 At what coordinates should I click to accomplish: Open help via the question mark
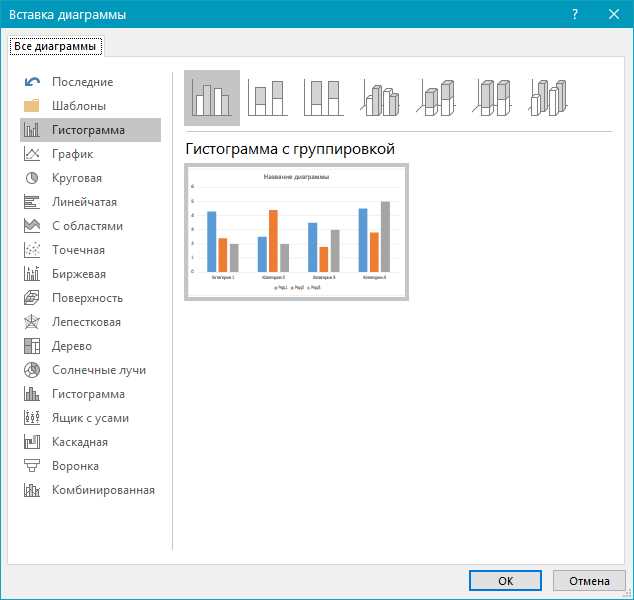click(x=575, y=15)
